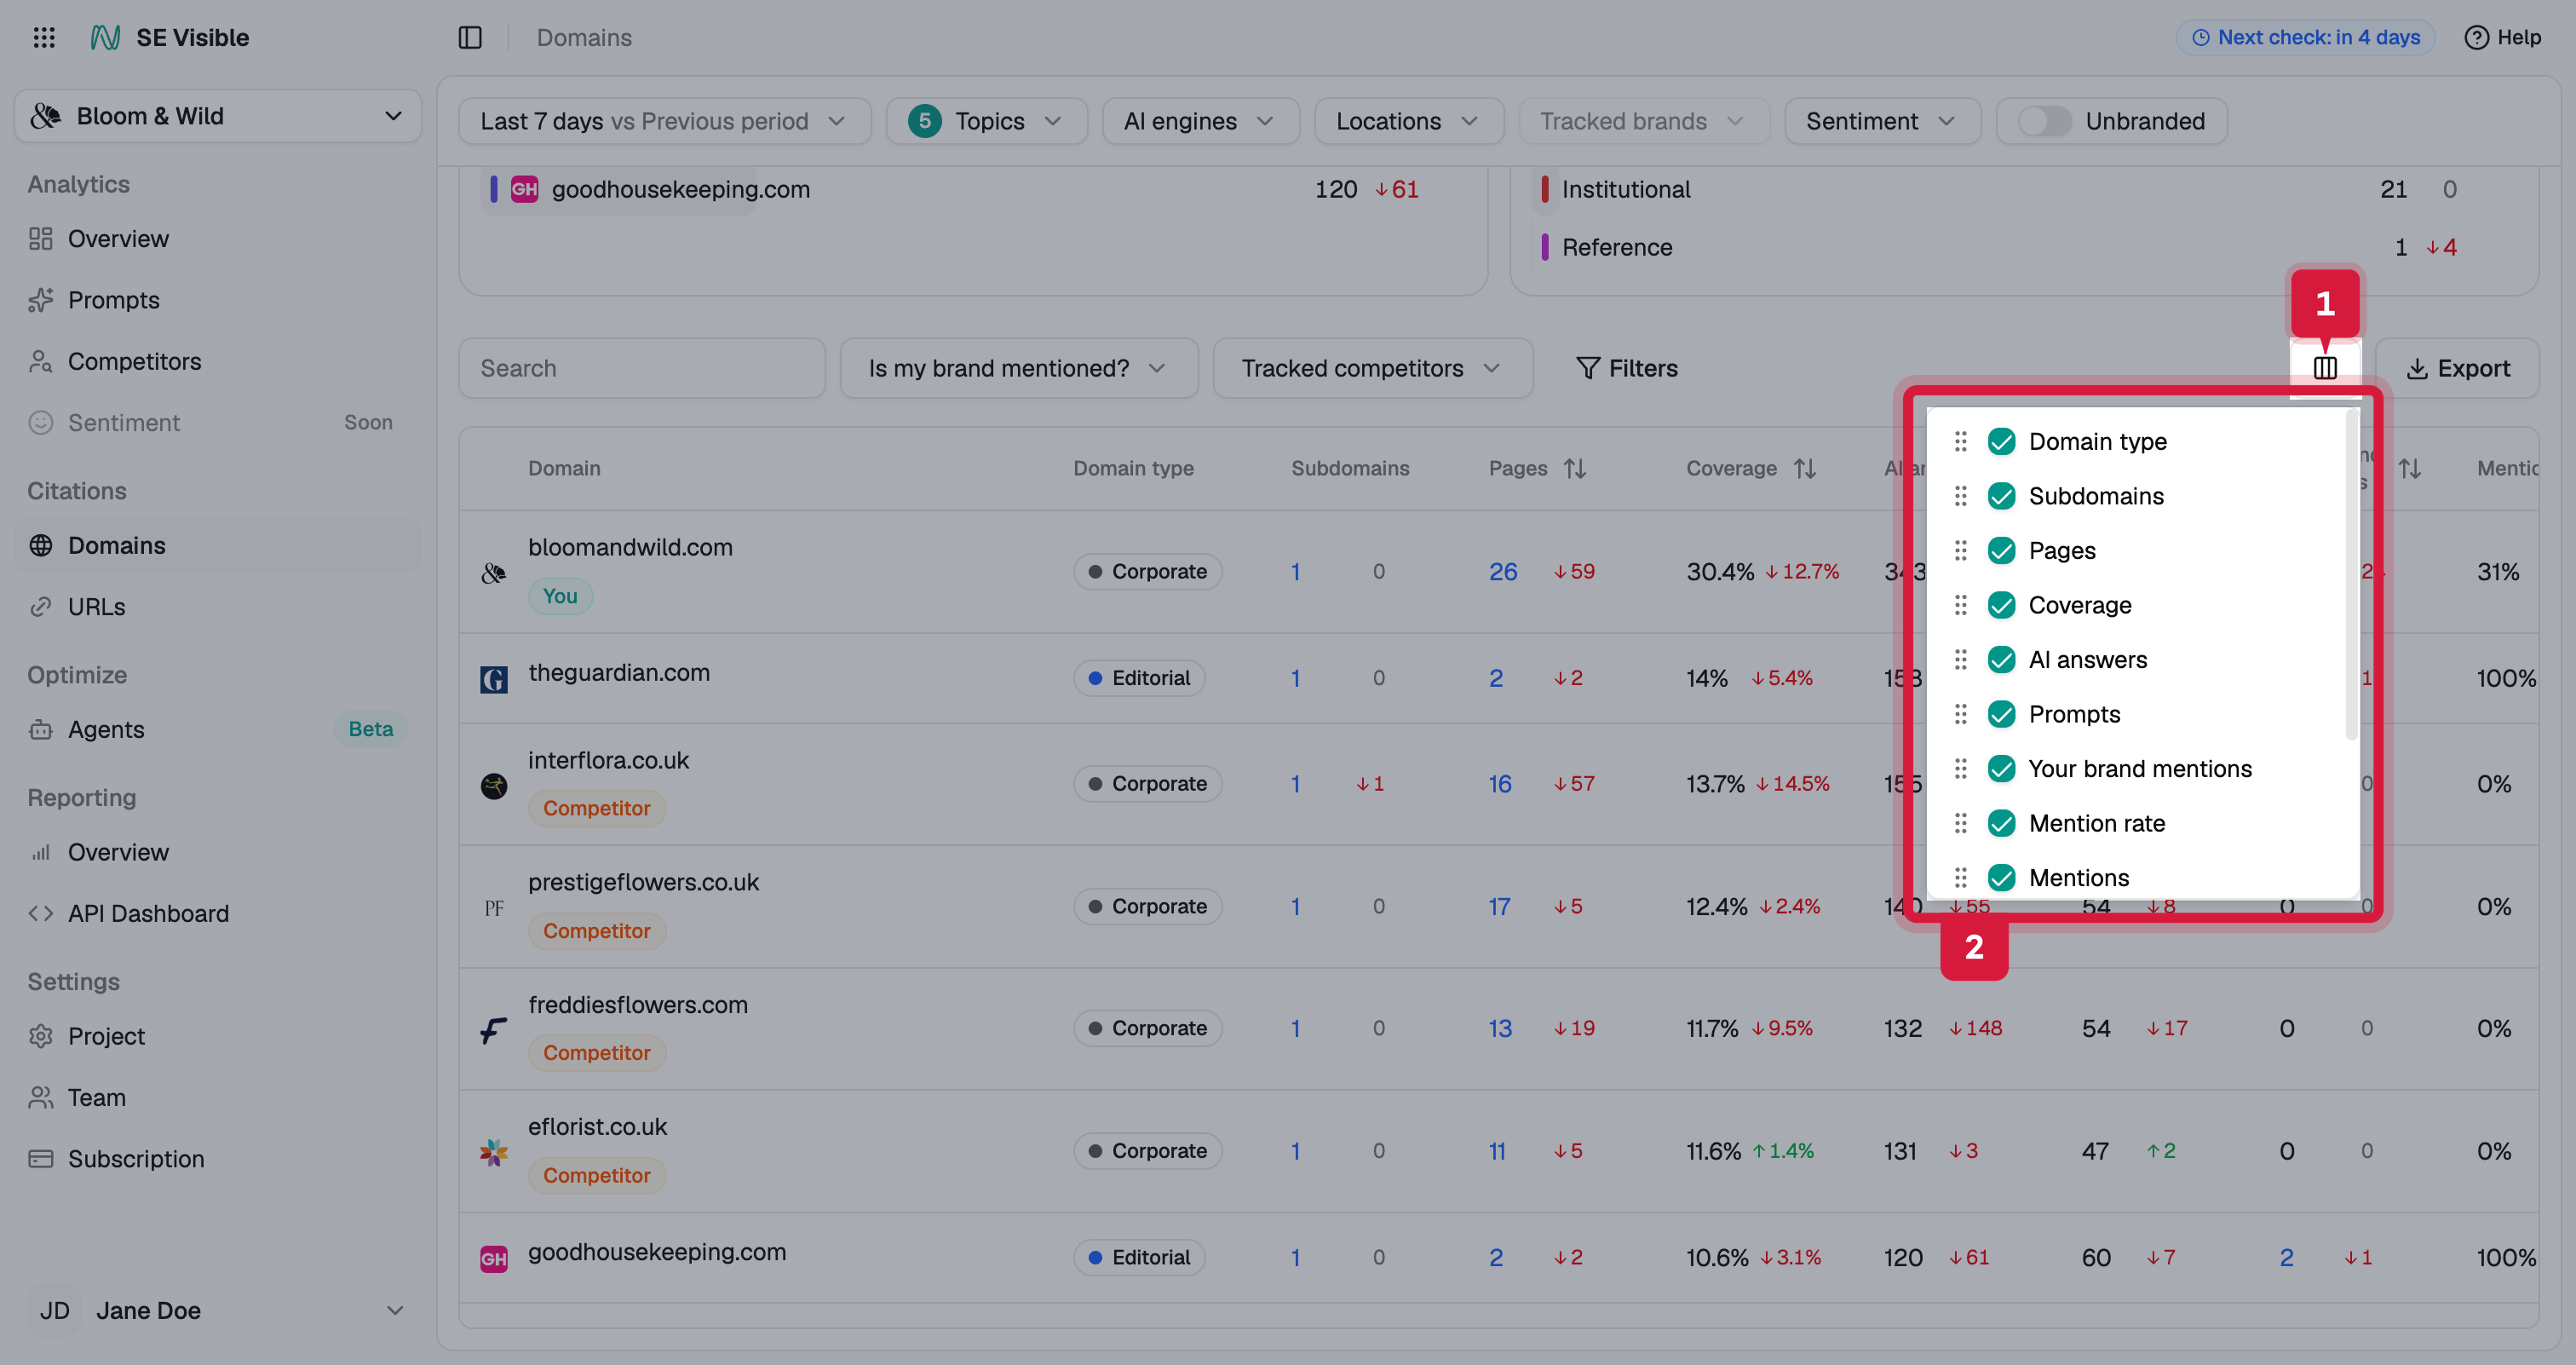Uncheck the Mention rate column checkbox

(x=2001, y=823)
